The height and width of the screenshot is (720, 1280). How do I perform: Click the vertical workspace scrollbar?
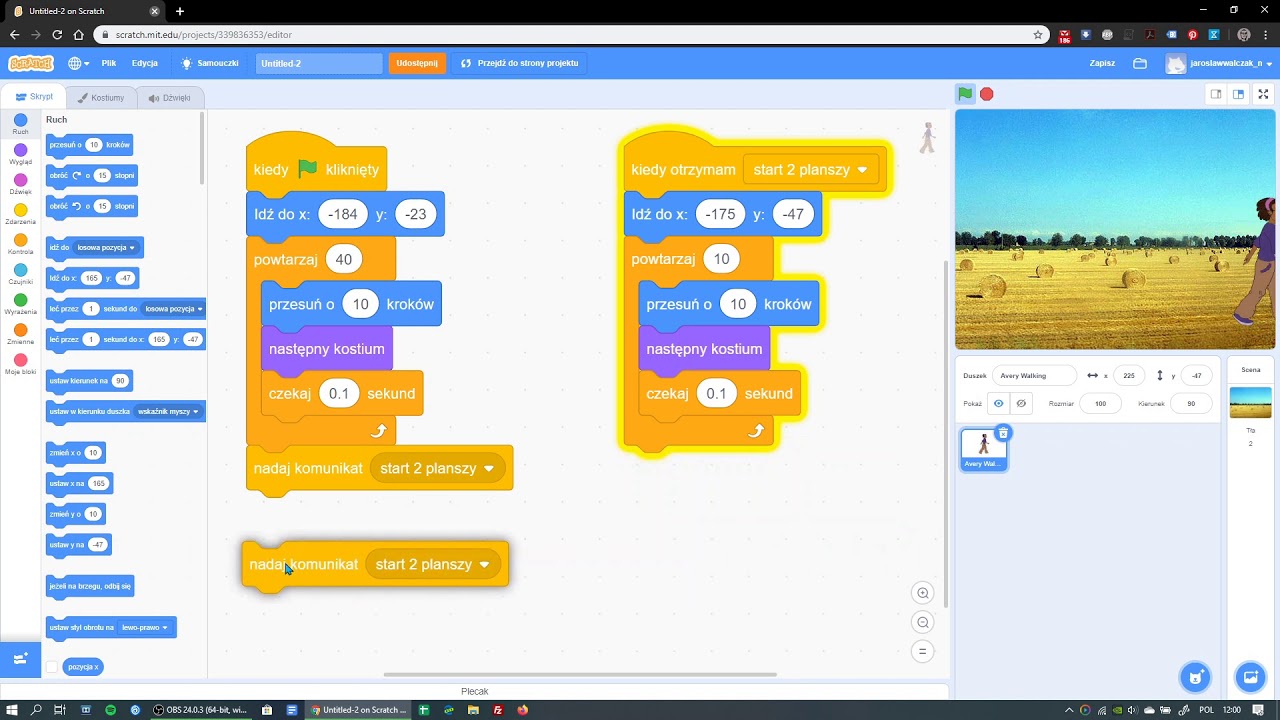point(944,433)
